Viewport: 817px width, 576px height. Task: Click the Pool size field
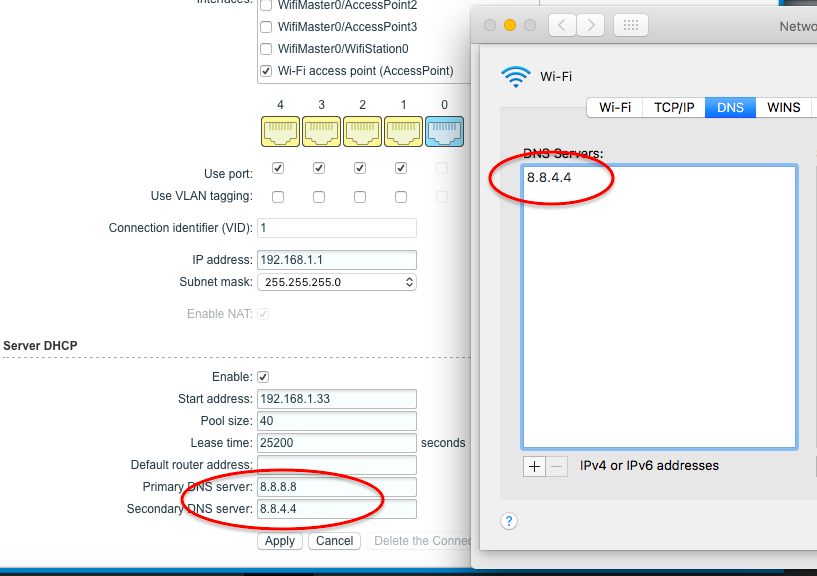(337, 421)
